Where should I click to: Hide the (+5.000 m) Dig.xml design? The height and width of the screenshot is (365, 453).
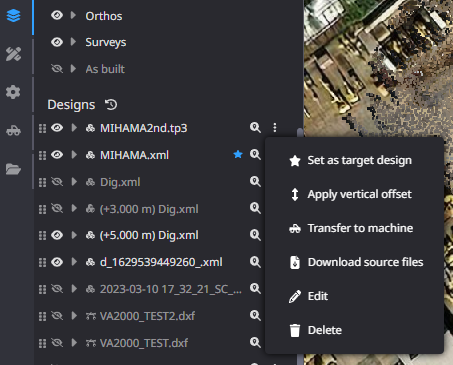point(57,235)
